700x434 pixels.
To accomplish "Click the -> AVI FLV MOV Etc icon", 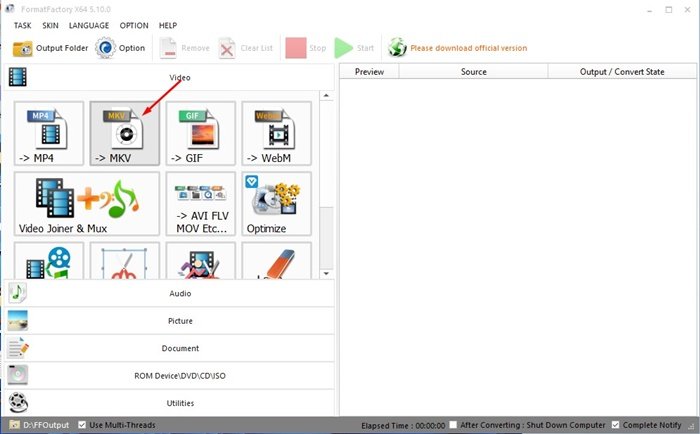I will click(x=200, y=203).
